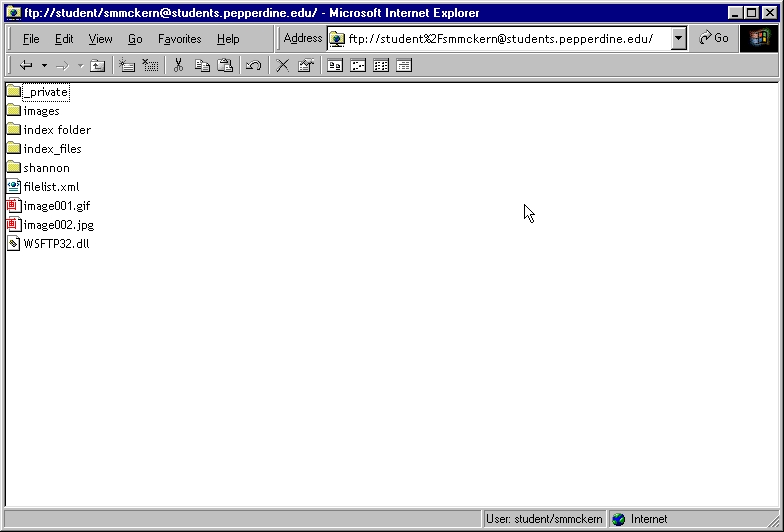
Task: Click the filelist.xml file name
Action: pos(51,187)
